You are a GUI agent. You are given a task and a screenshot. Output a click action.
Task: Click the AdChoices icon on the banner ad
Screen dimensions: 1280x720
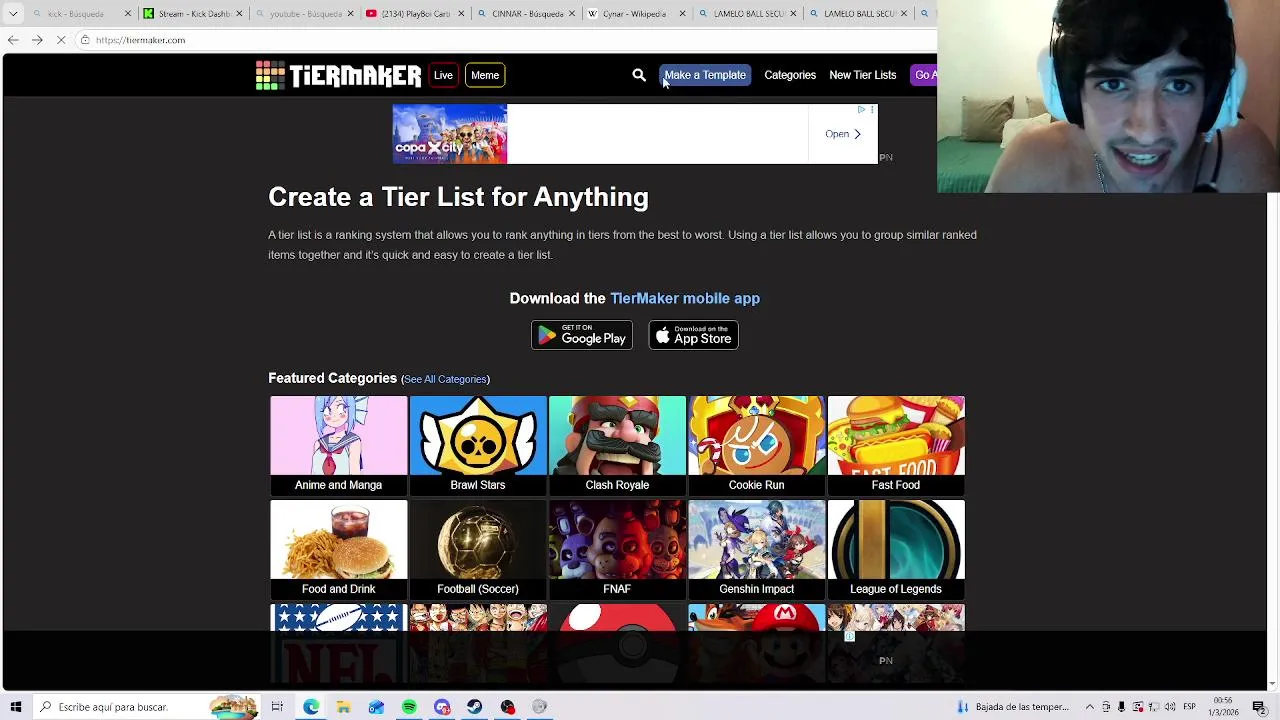click(861, 109)
